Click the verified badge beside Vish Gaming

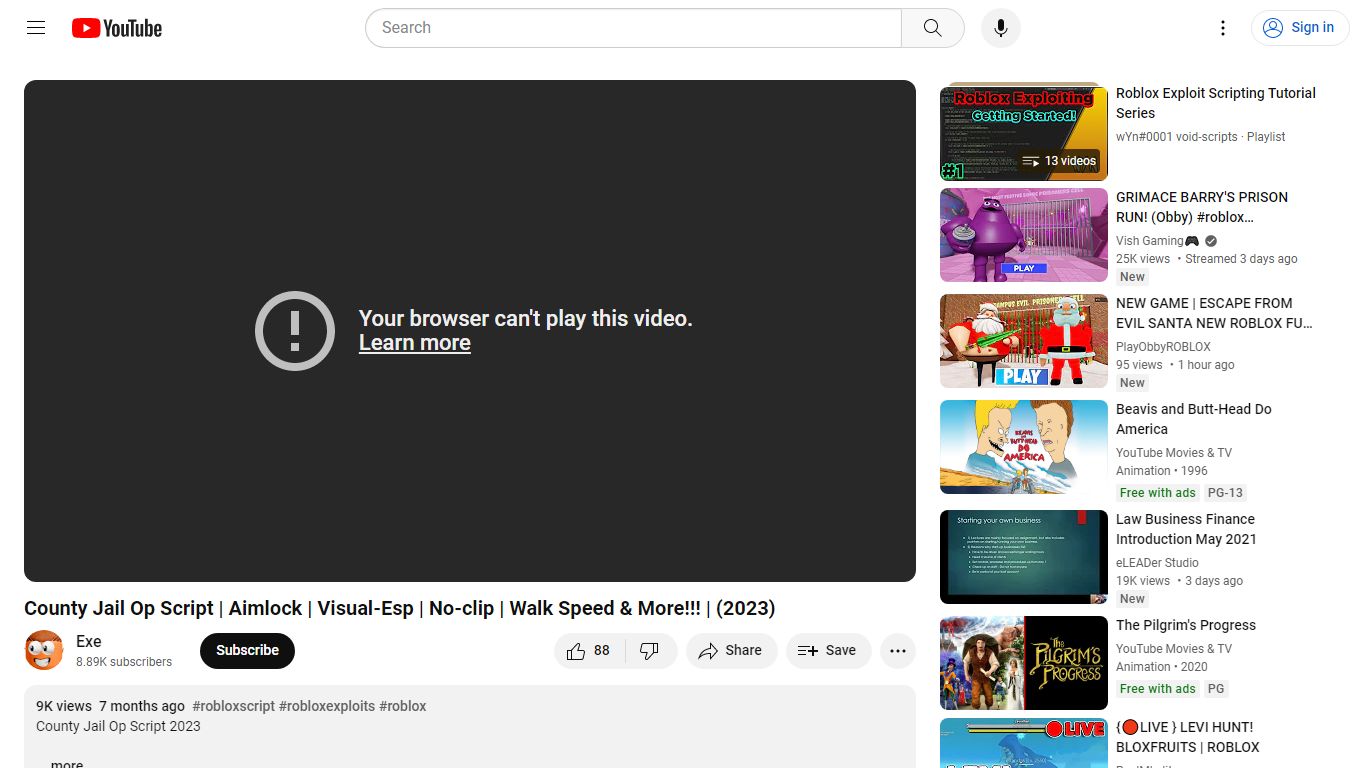click(1211, 241)
